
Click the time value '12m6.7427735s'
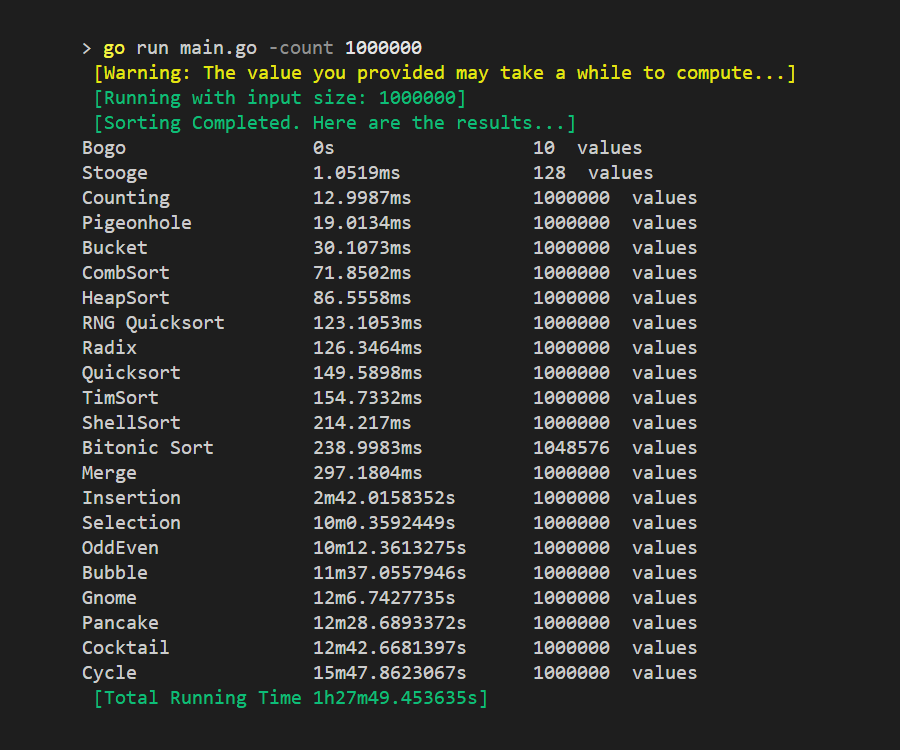(384, 598)
